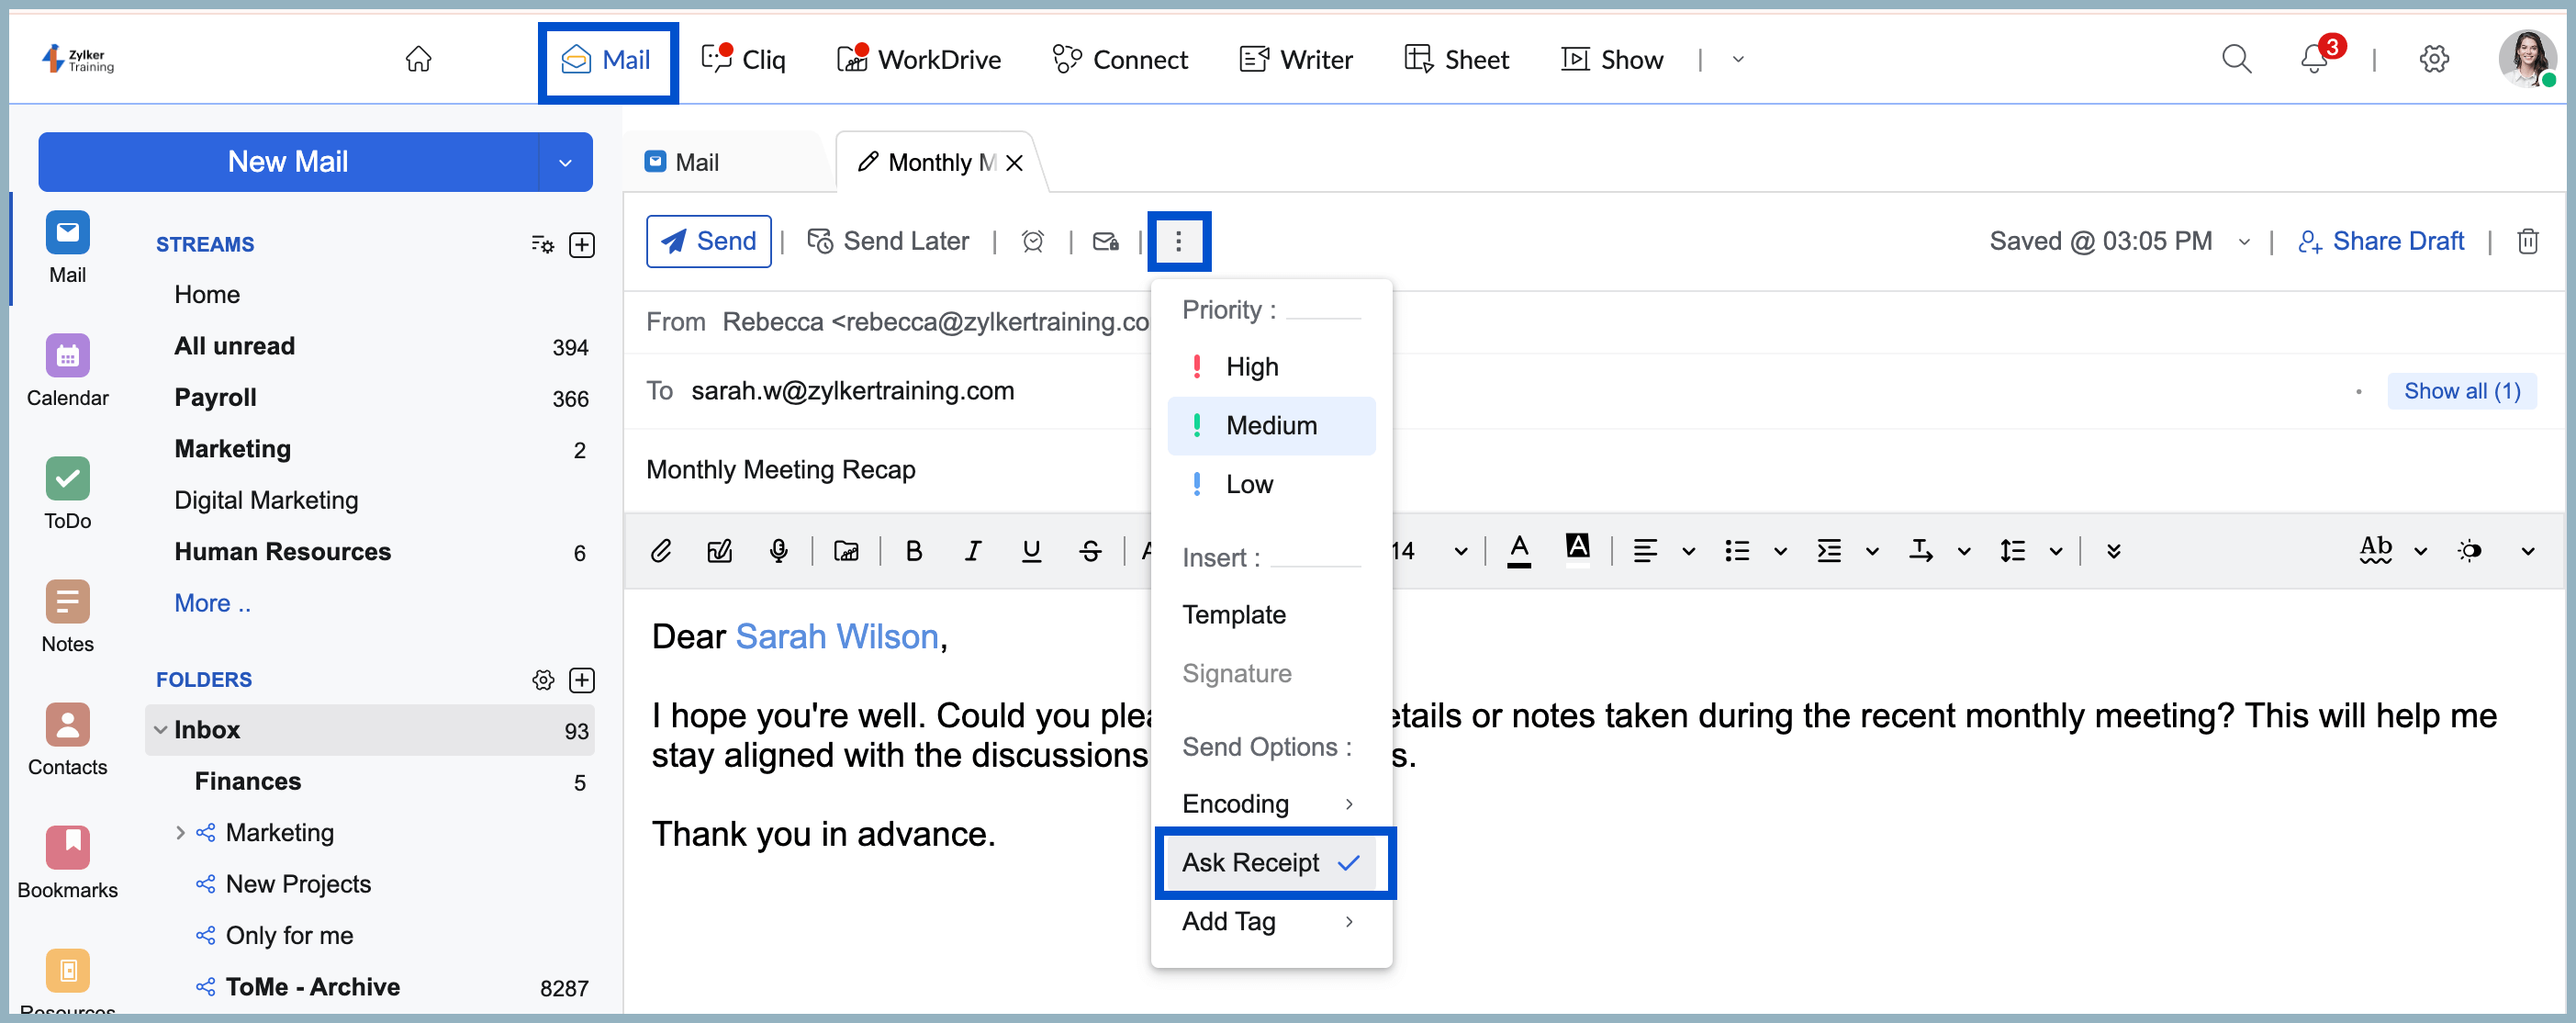
Task: Click the strikethrough formatting icon
Action: tap(1090, 551)
